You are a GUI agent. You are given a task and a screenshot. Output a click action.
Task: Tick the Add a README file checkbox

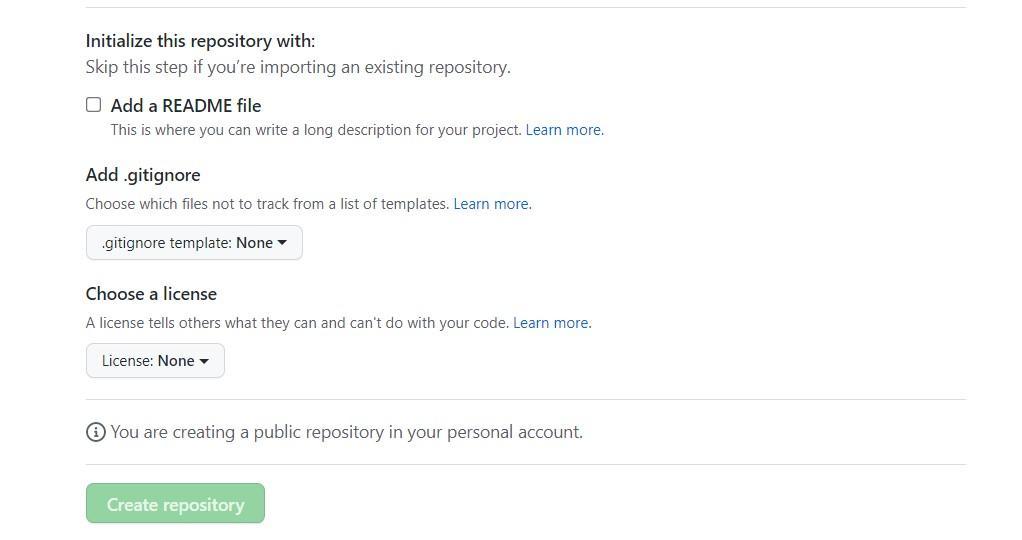[x=94, y=104]
